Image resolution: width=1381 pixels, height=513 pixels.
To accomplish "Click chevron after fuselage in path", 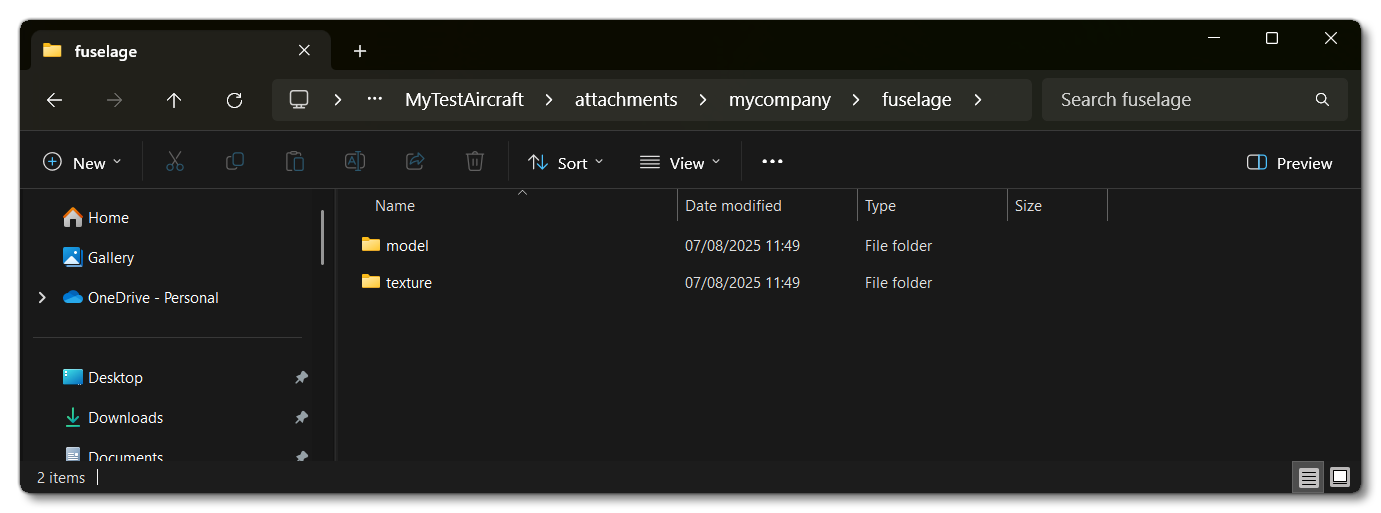I will [x=977, y=100].
